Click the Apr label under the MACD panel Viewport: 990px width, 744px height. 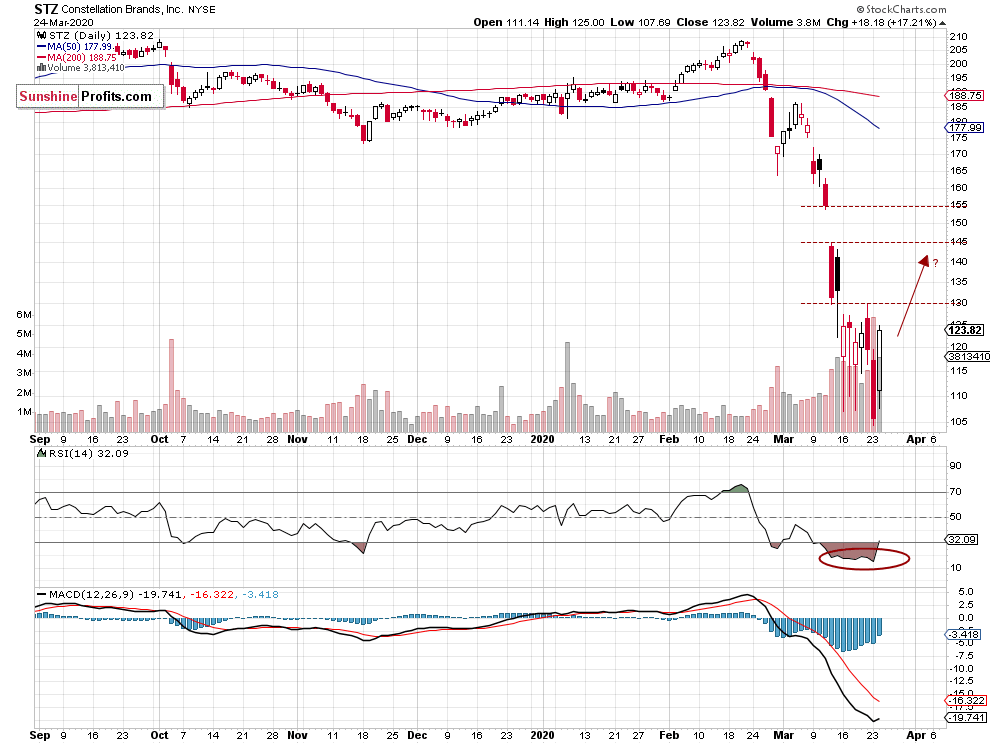916,735
